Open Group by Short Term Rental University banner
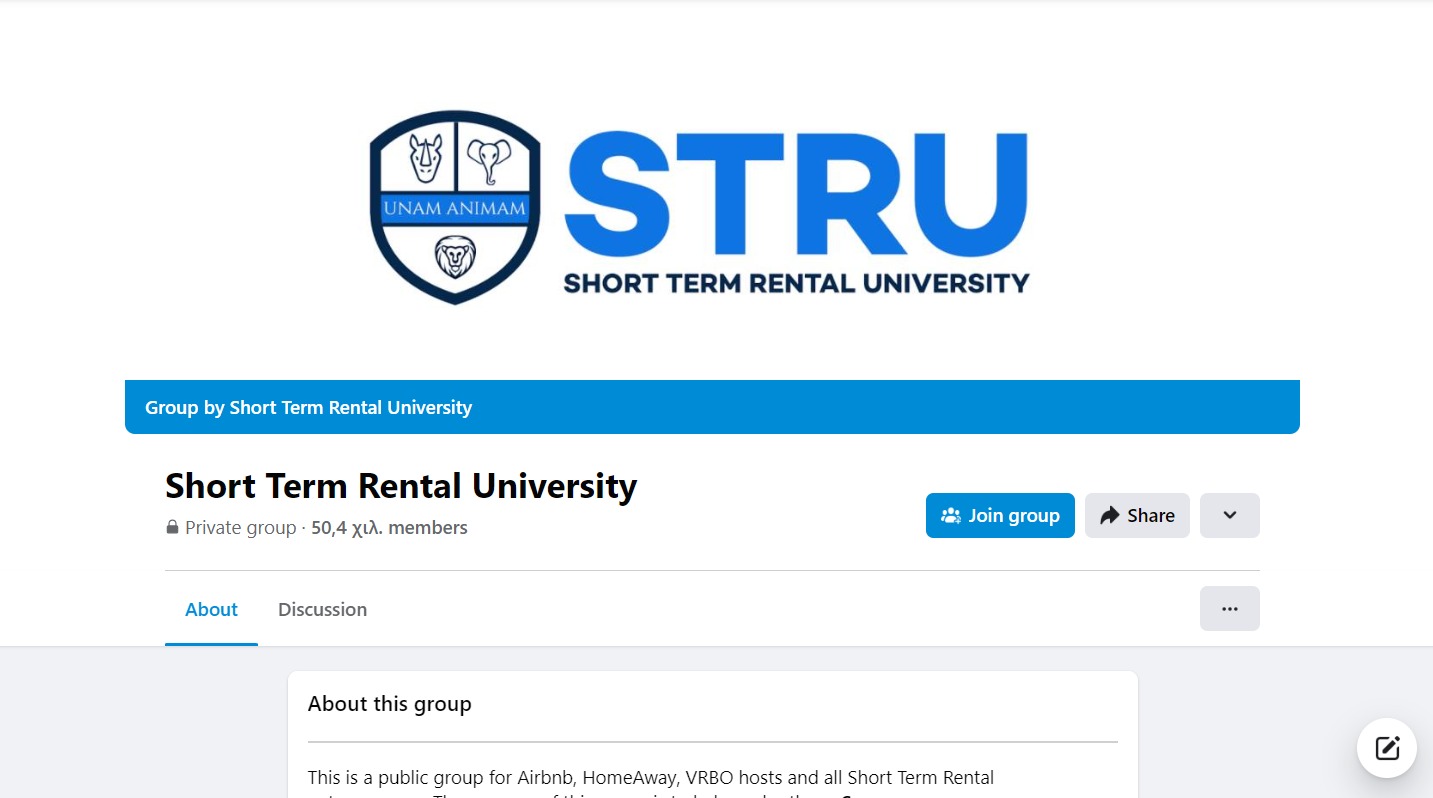Screen dimensions: 1433x798 307,407
